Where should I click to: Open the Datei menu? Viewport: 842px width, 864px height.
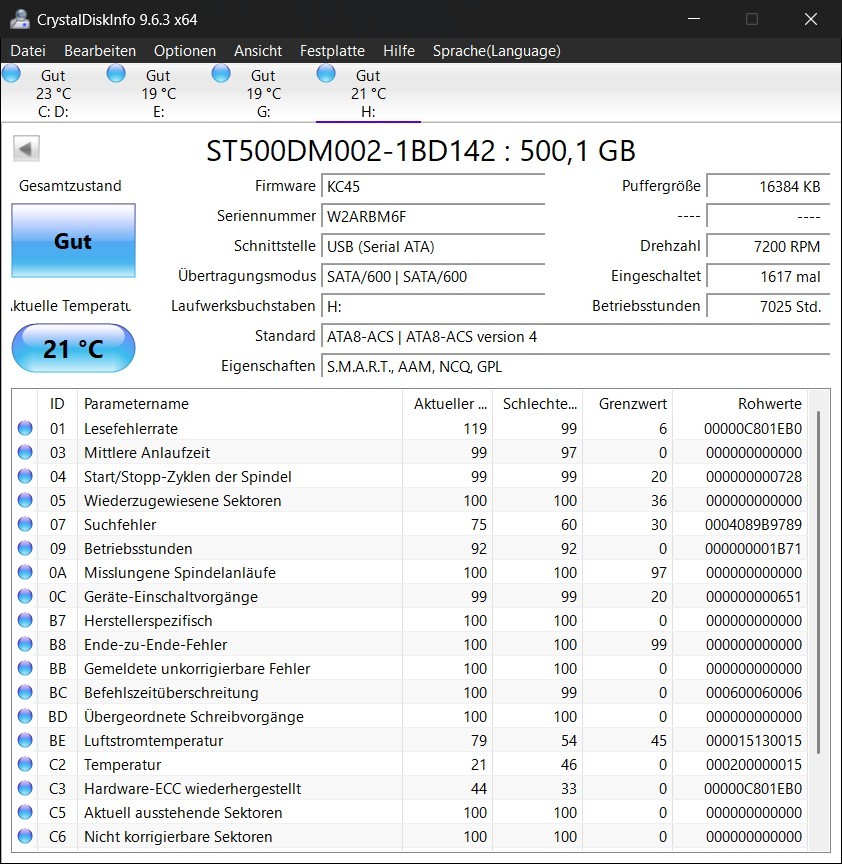[x=28, y=50]
